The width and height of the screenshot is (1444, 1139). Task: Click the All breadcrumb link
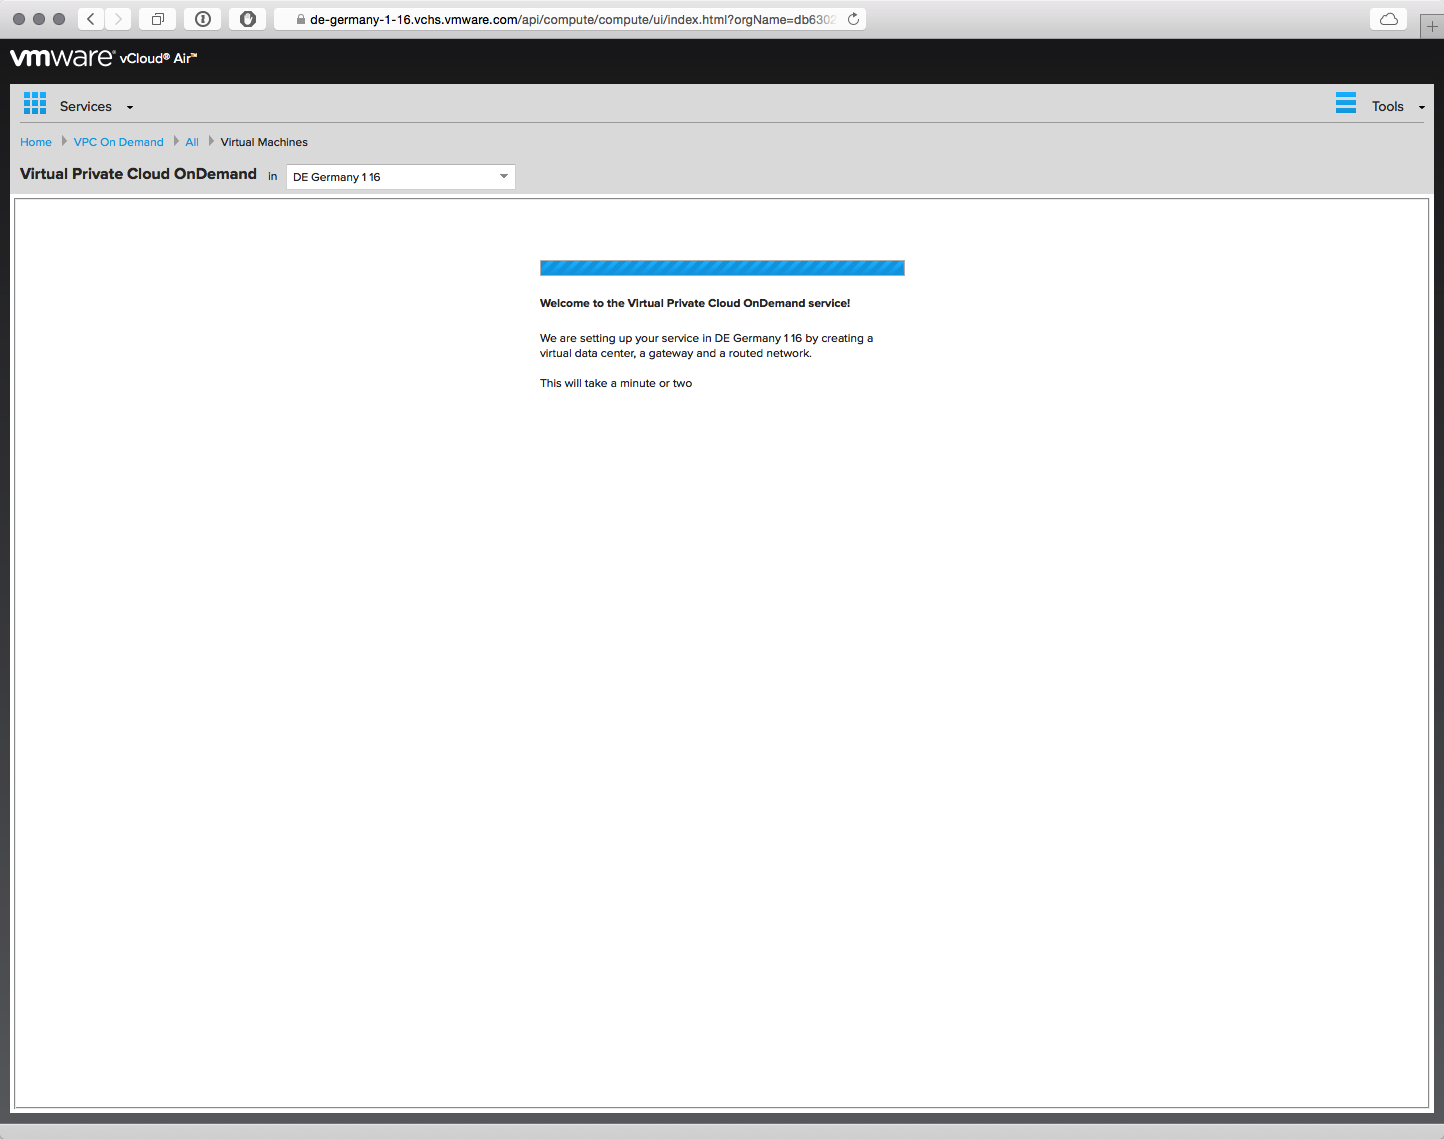pyautogui.click(x=192, y=142)
